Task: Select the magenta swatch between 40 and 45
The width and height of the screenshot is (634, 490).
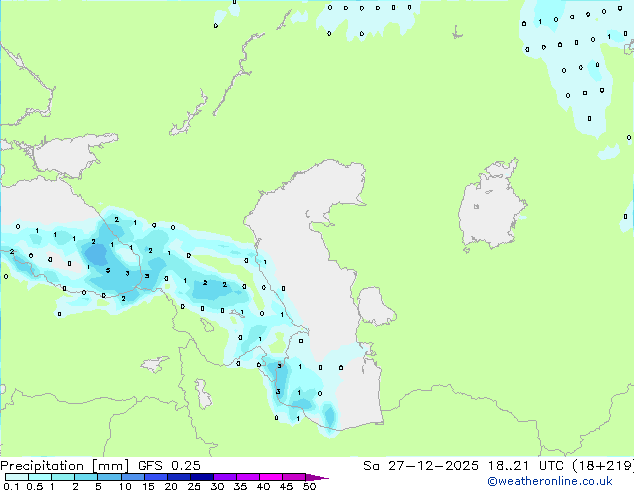Action: click(271, 477)
